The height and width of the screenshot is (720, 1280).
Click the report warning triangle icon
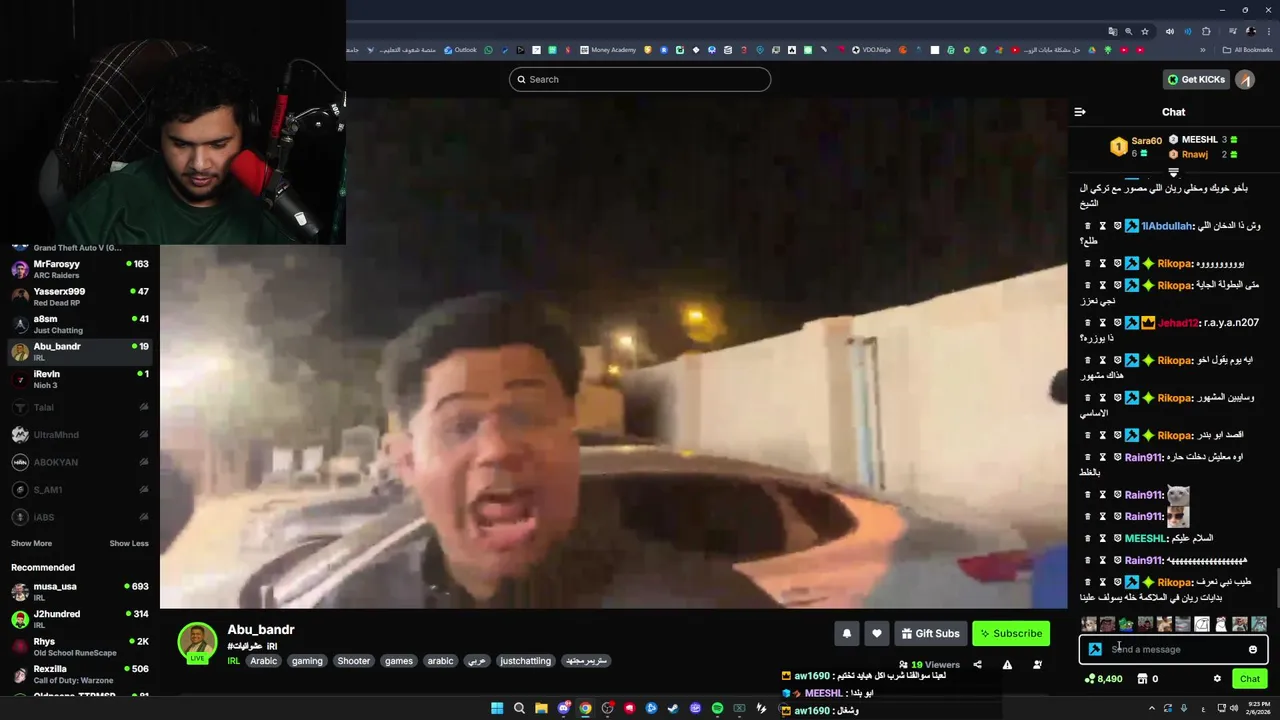1007,665
